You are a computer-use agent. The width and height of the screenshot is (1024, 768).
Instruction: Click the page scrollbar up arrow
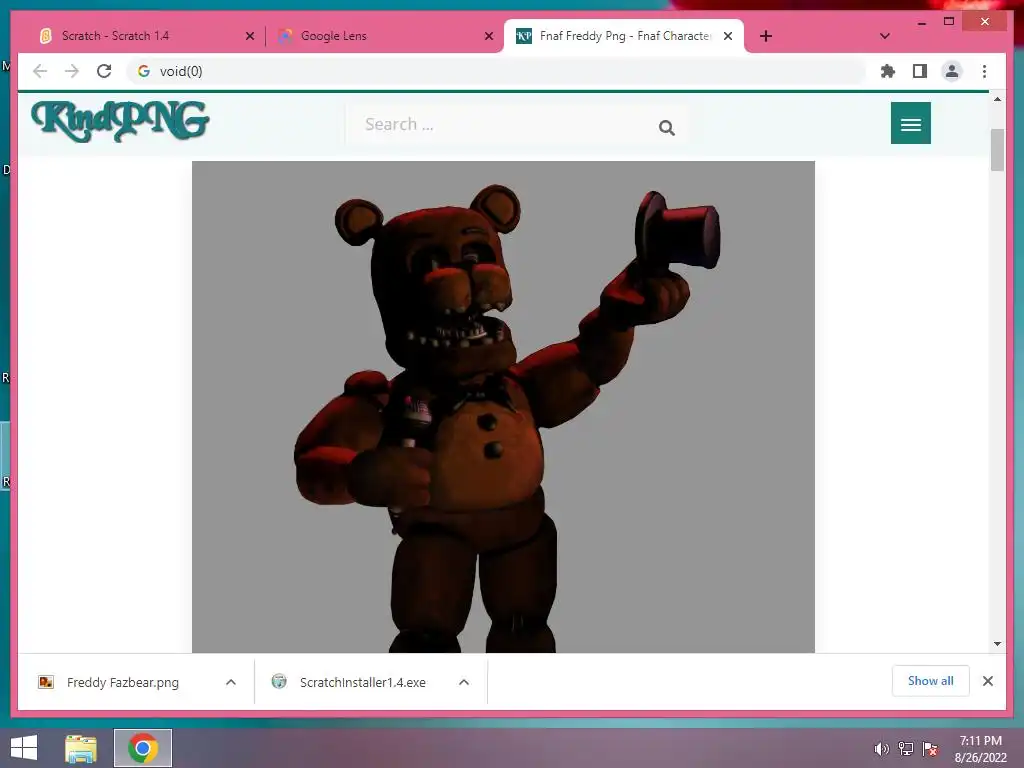point(997,99)
